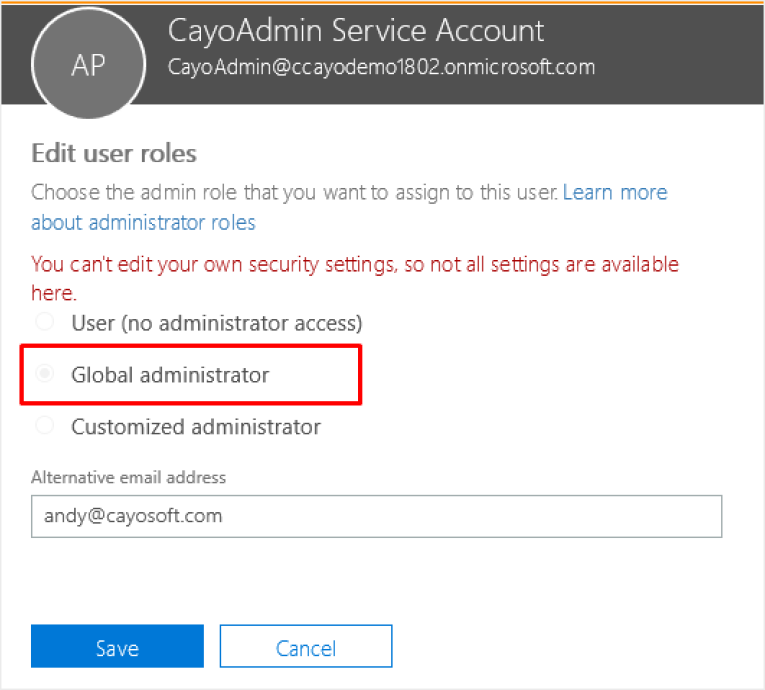Viewport: 765px width, 690px height.
Task: Click the 'Edit user roles' heading
Action: coord(114,153)
